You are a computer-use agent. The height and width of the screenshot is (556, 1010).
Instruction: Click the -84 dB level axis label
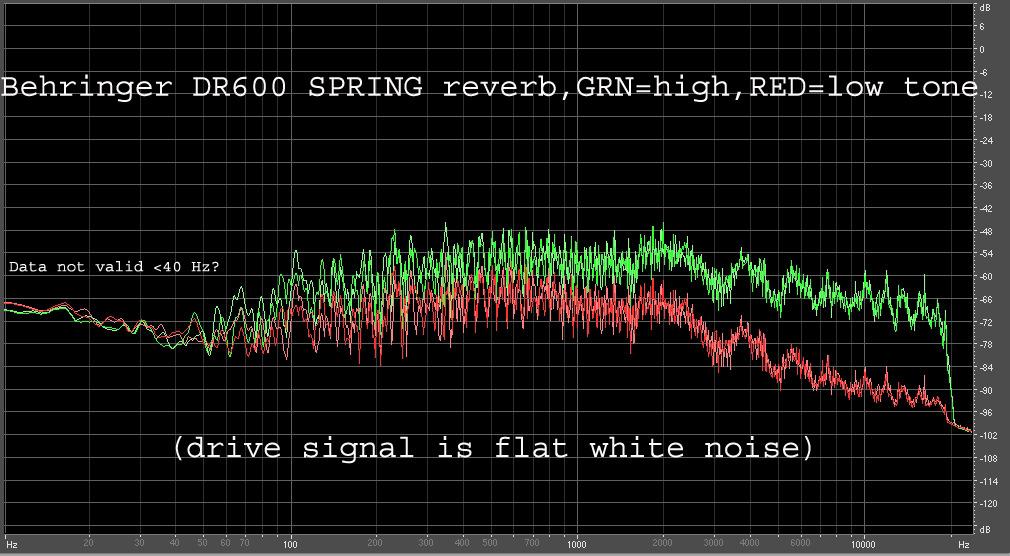tap(986, 367)
